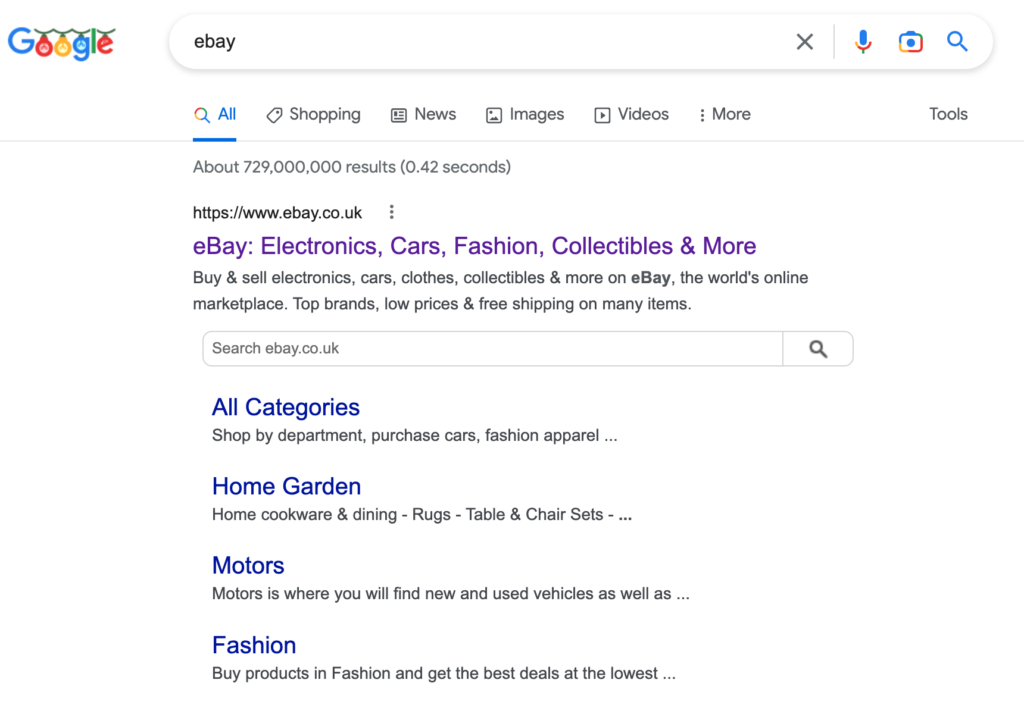Click the blue magnifier search icon
Screen dimensions: 1024x714
coord(957,42)
